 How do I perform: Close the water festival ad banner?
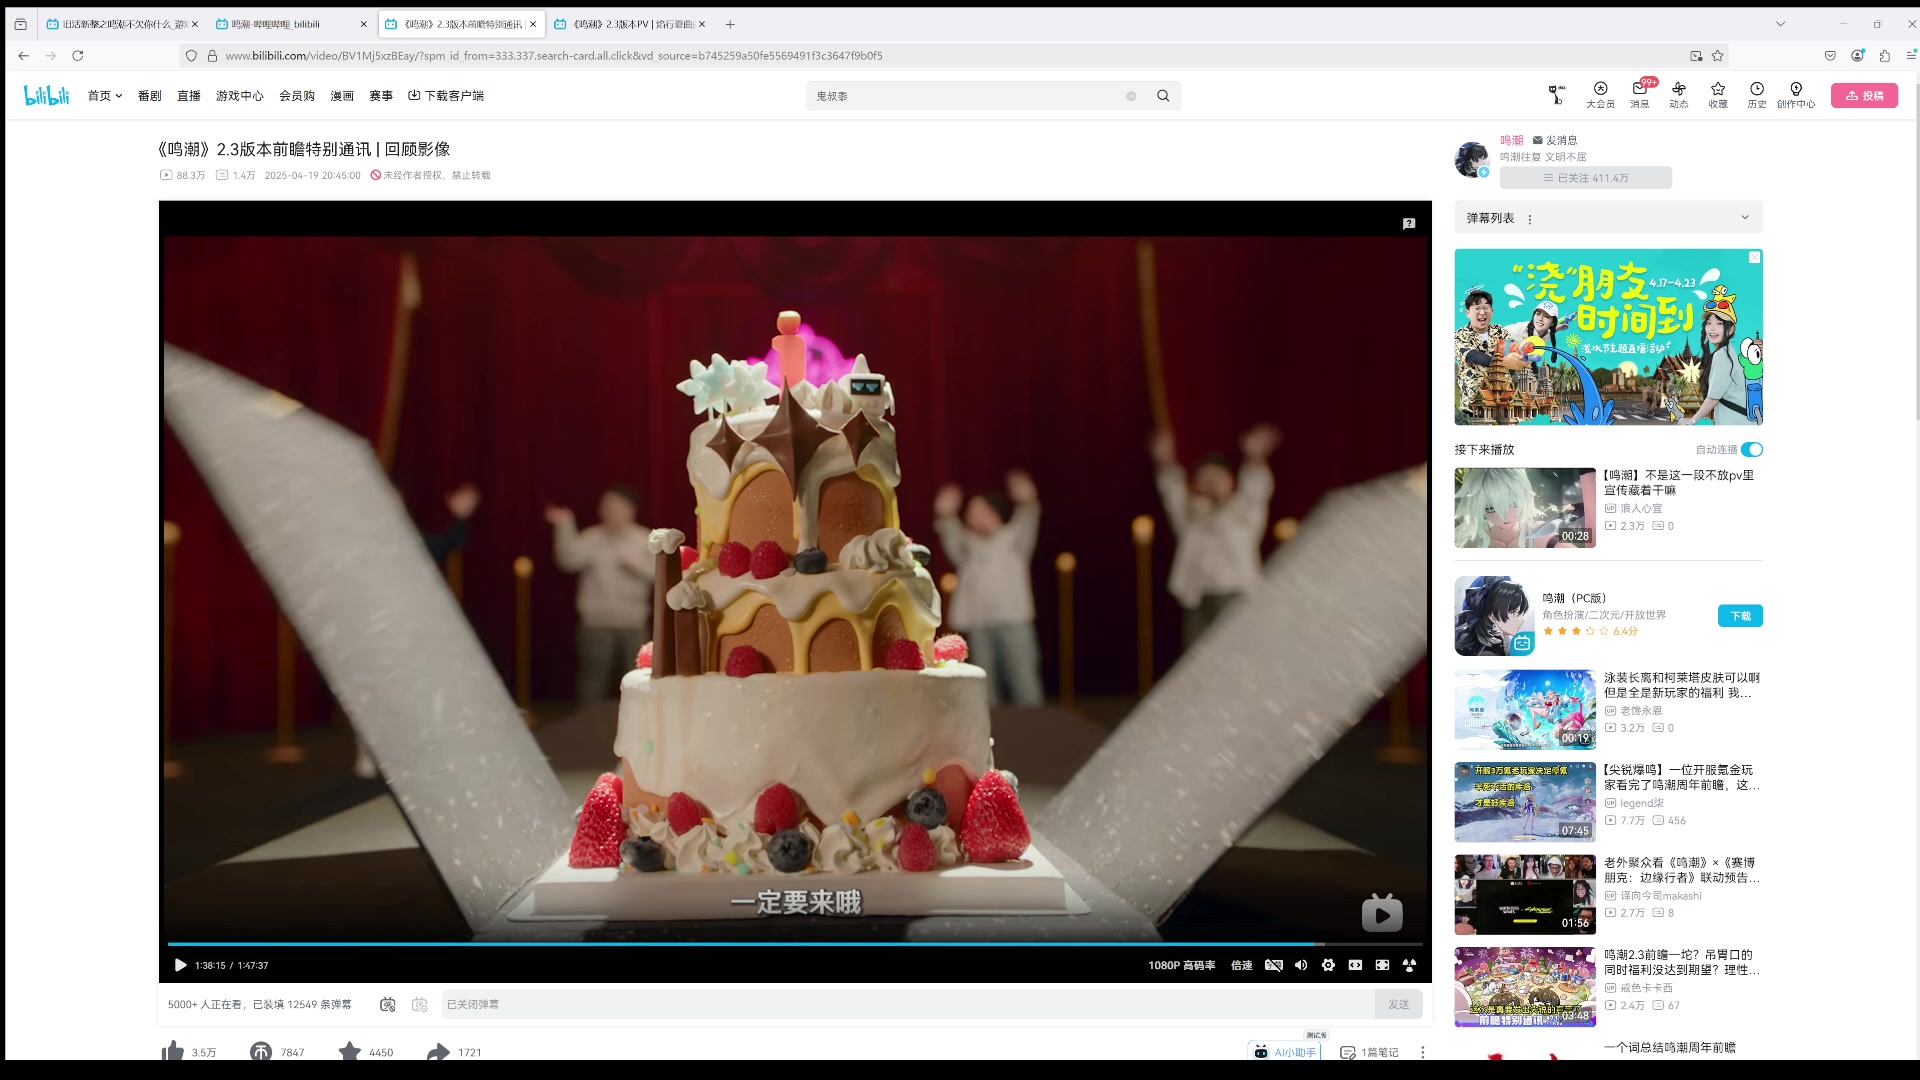[x=1754, y=258]
